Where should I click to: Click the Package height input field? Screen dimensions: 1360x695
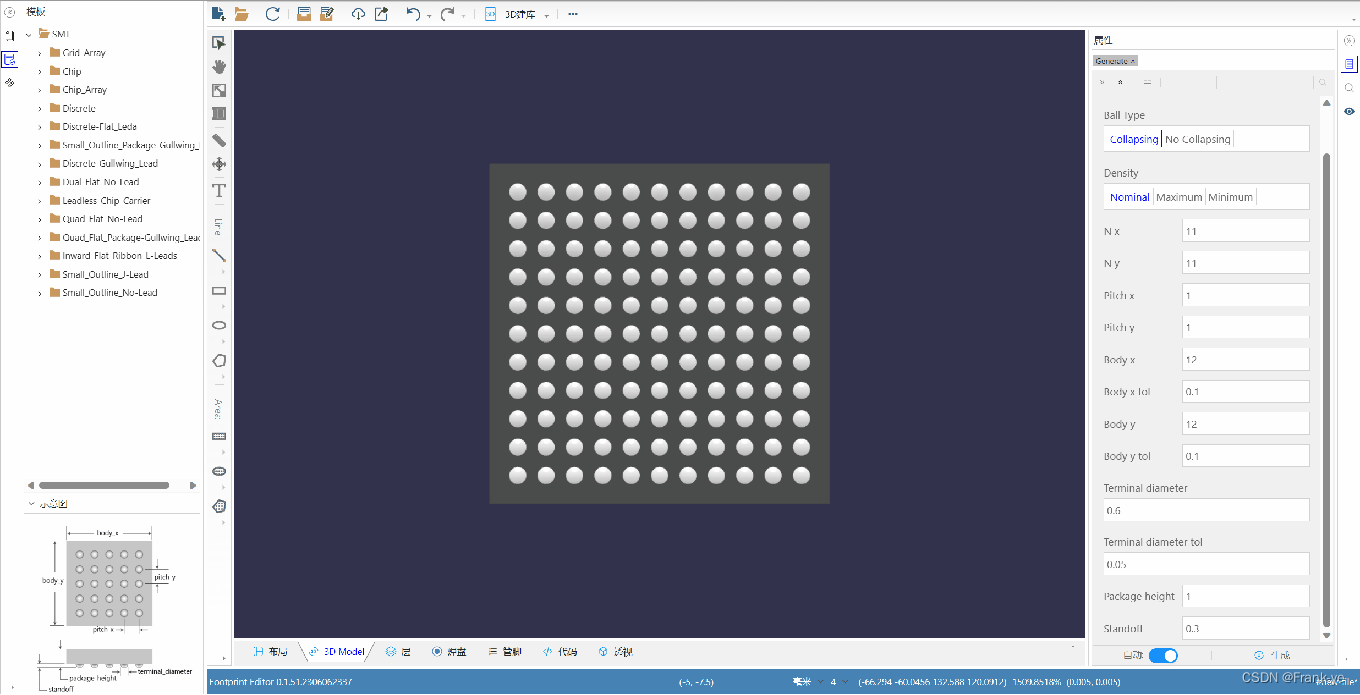[1245, 596]
